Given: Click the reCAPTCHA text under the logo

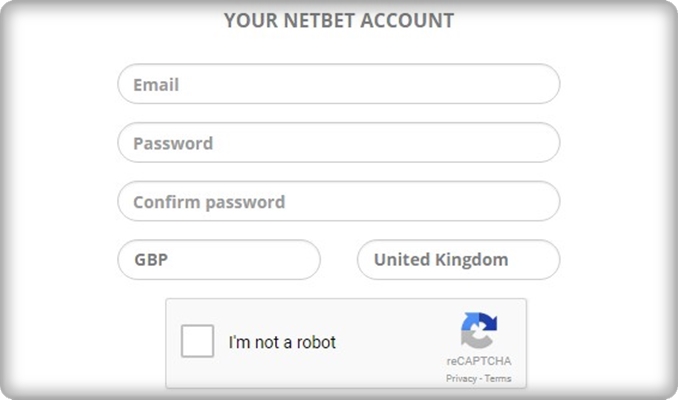Looking at the screenshot, I should 479,361.
